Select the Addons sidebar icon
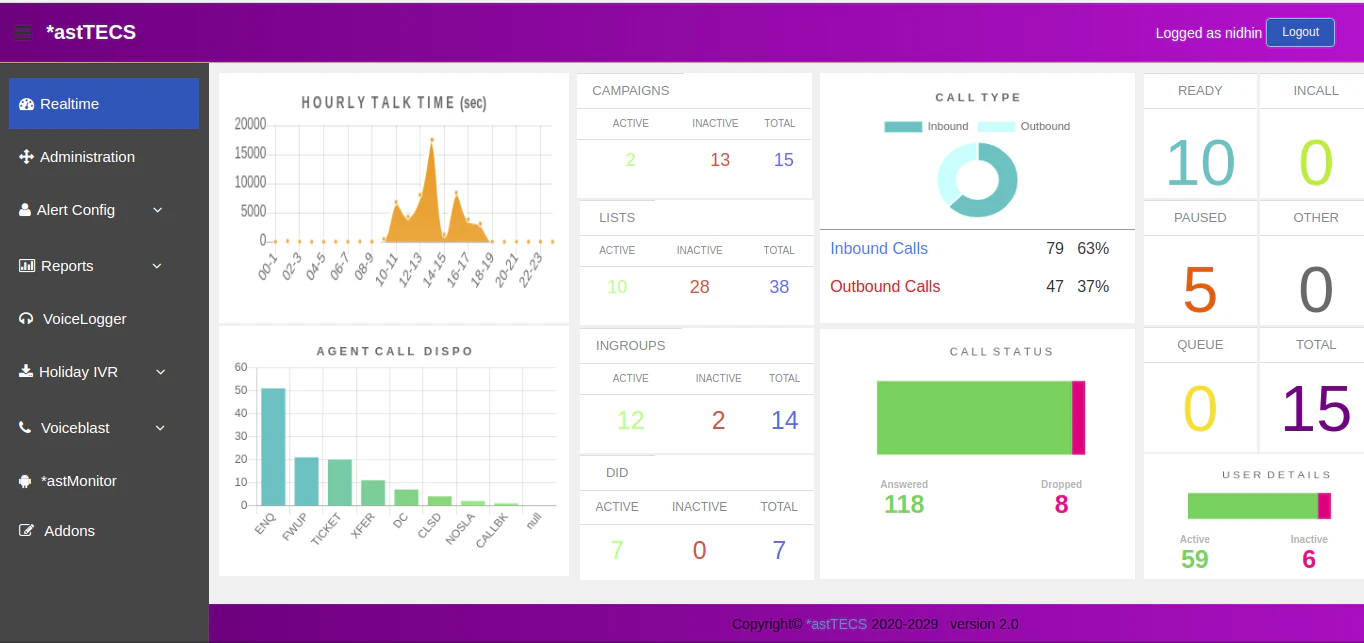 click(x=24, y=531)
